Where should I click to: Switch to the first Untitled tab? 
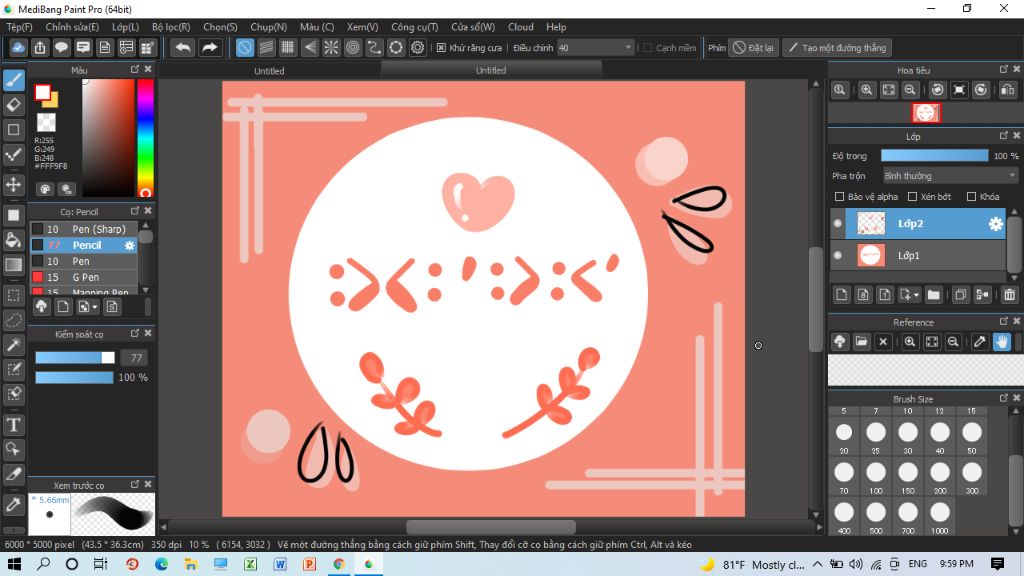tap(269, 71)
